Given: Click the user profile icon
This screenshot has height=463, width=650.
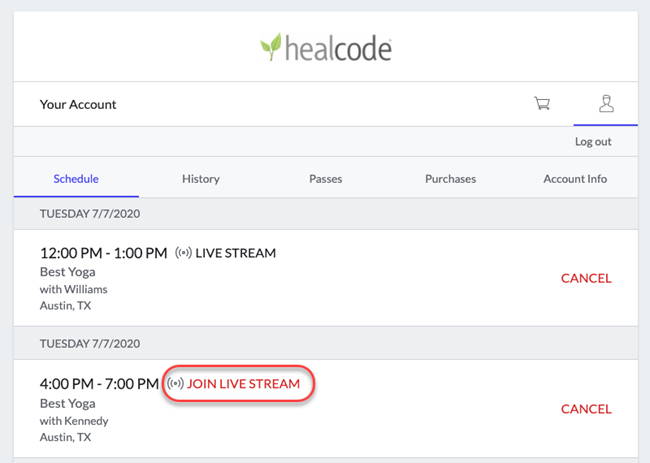Looking at the screenshot, I should point(605,103).
